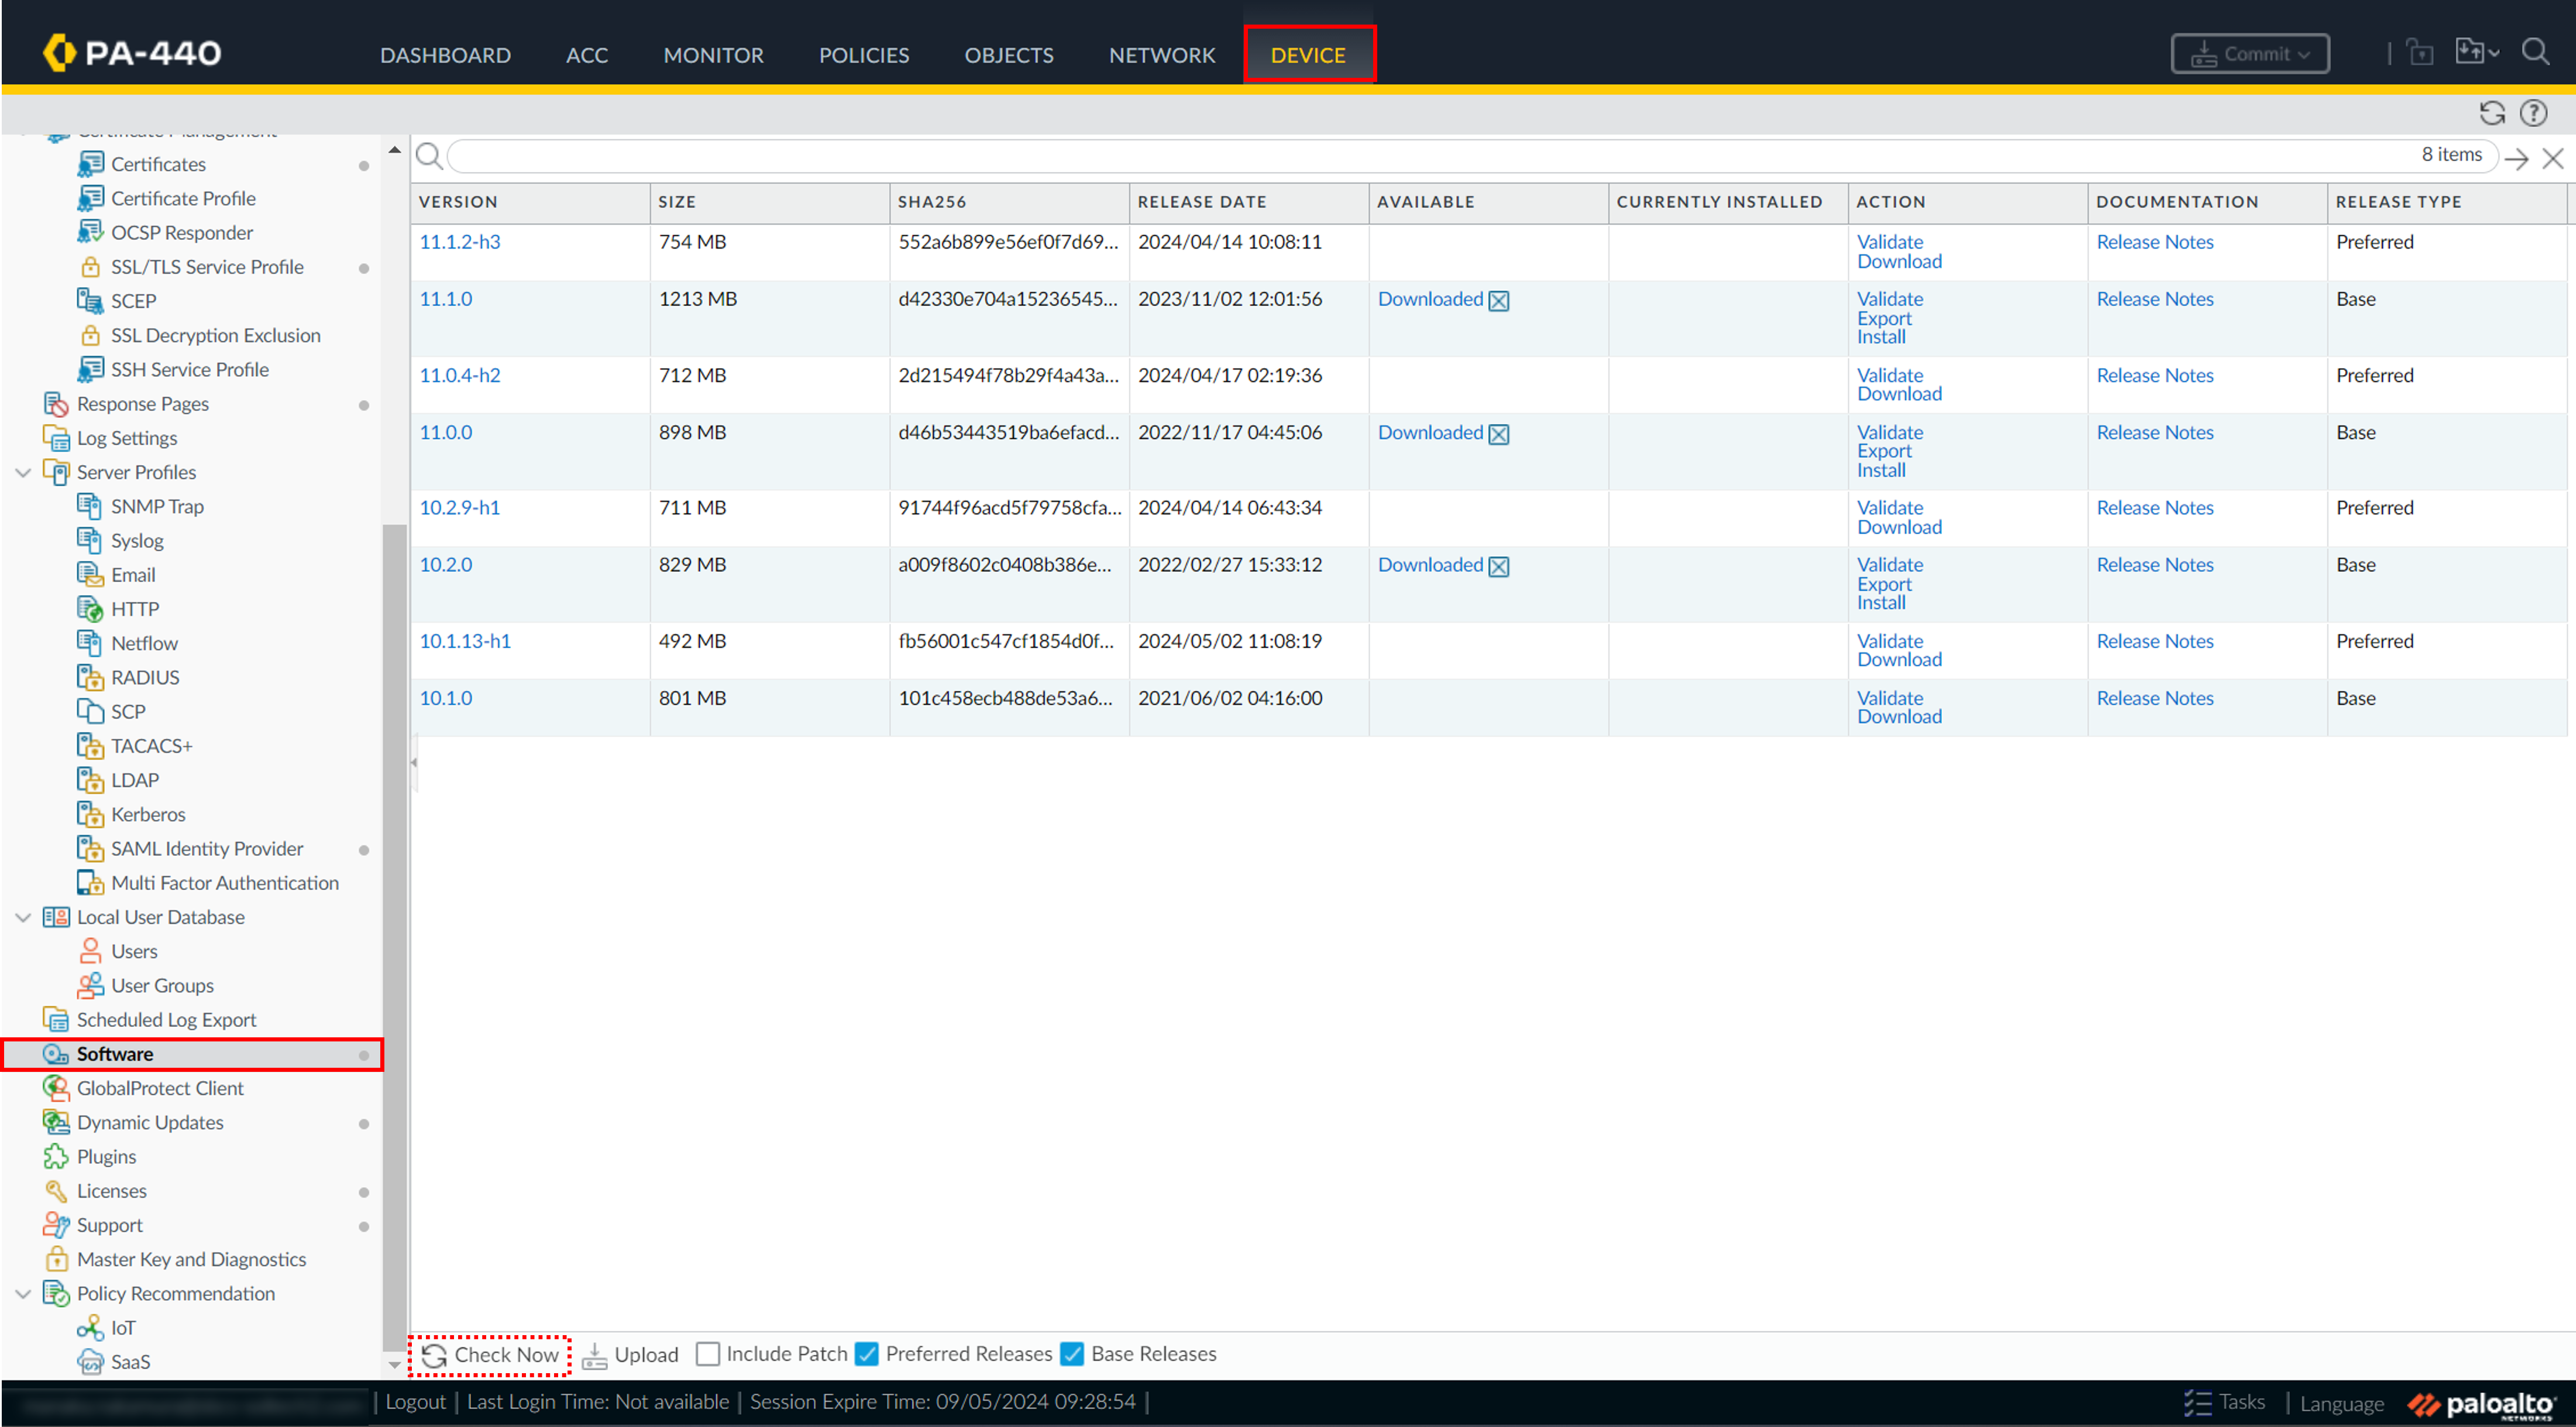
Task: Click the sidebar scroll-up arrow
Action: pos(394,150)
